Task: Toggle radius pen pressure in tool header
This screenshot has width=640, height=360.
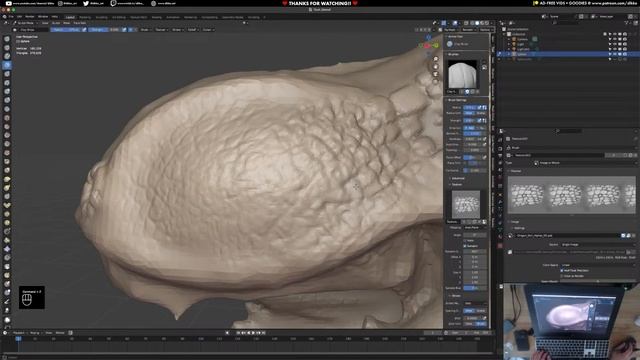Action: coord(84,30)
